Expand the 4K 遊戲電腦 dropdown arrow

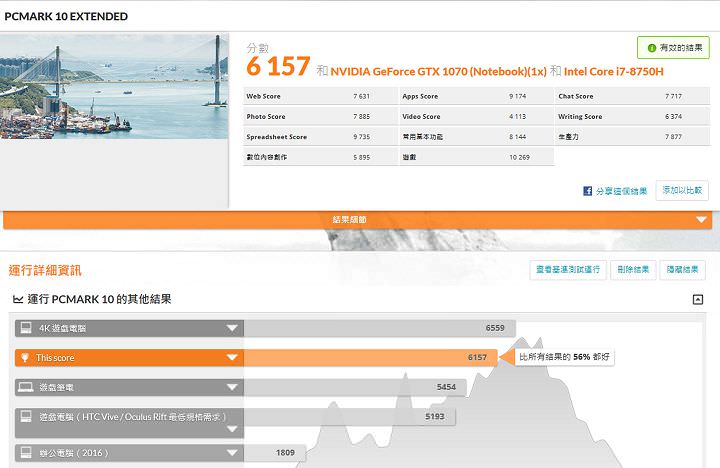tap(232, 328)
